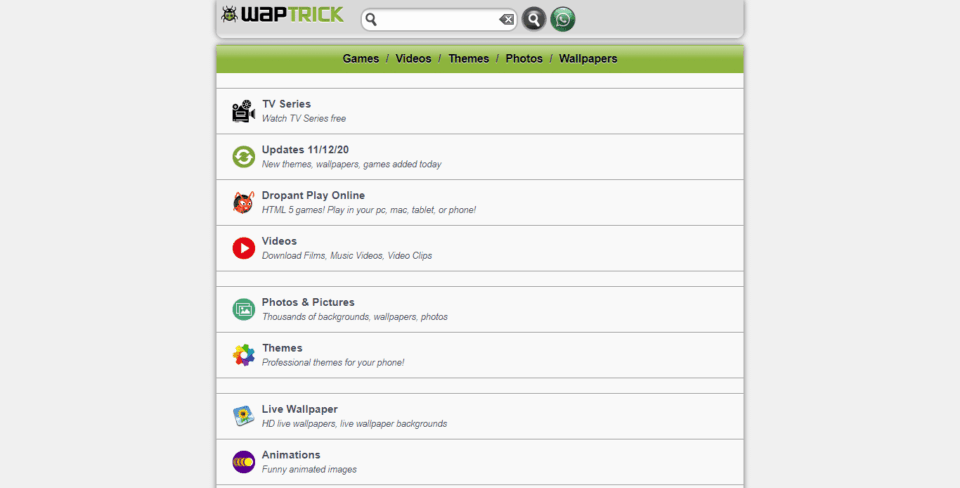The width and height of the screenshot is (960, 488).
Task: Open the green WhatsApp icon
Action: click(563, 19)
